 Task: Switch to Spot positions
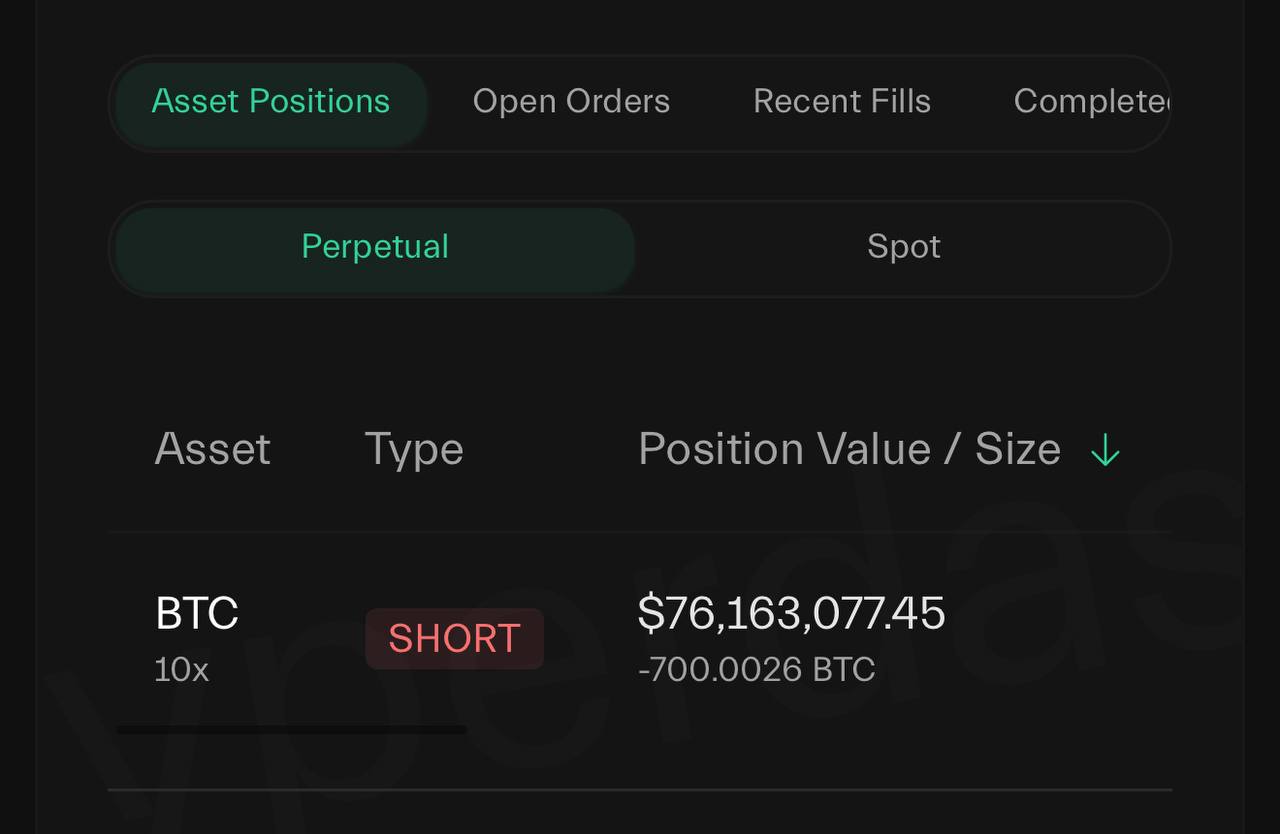[x=903, y=248]
